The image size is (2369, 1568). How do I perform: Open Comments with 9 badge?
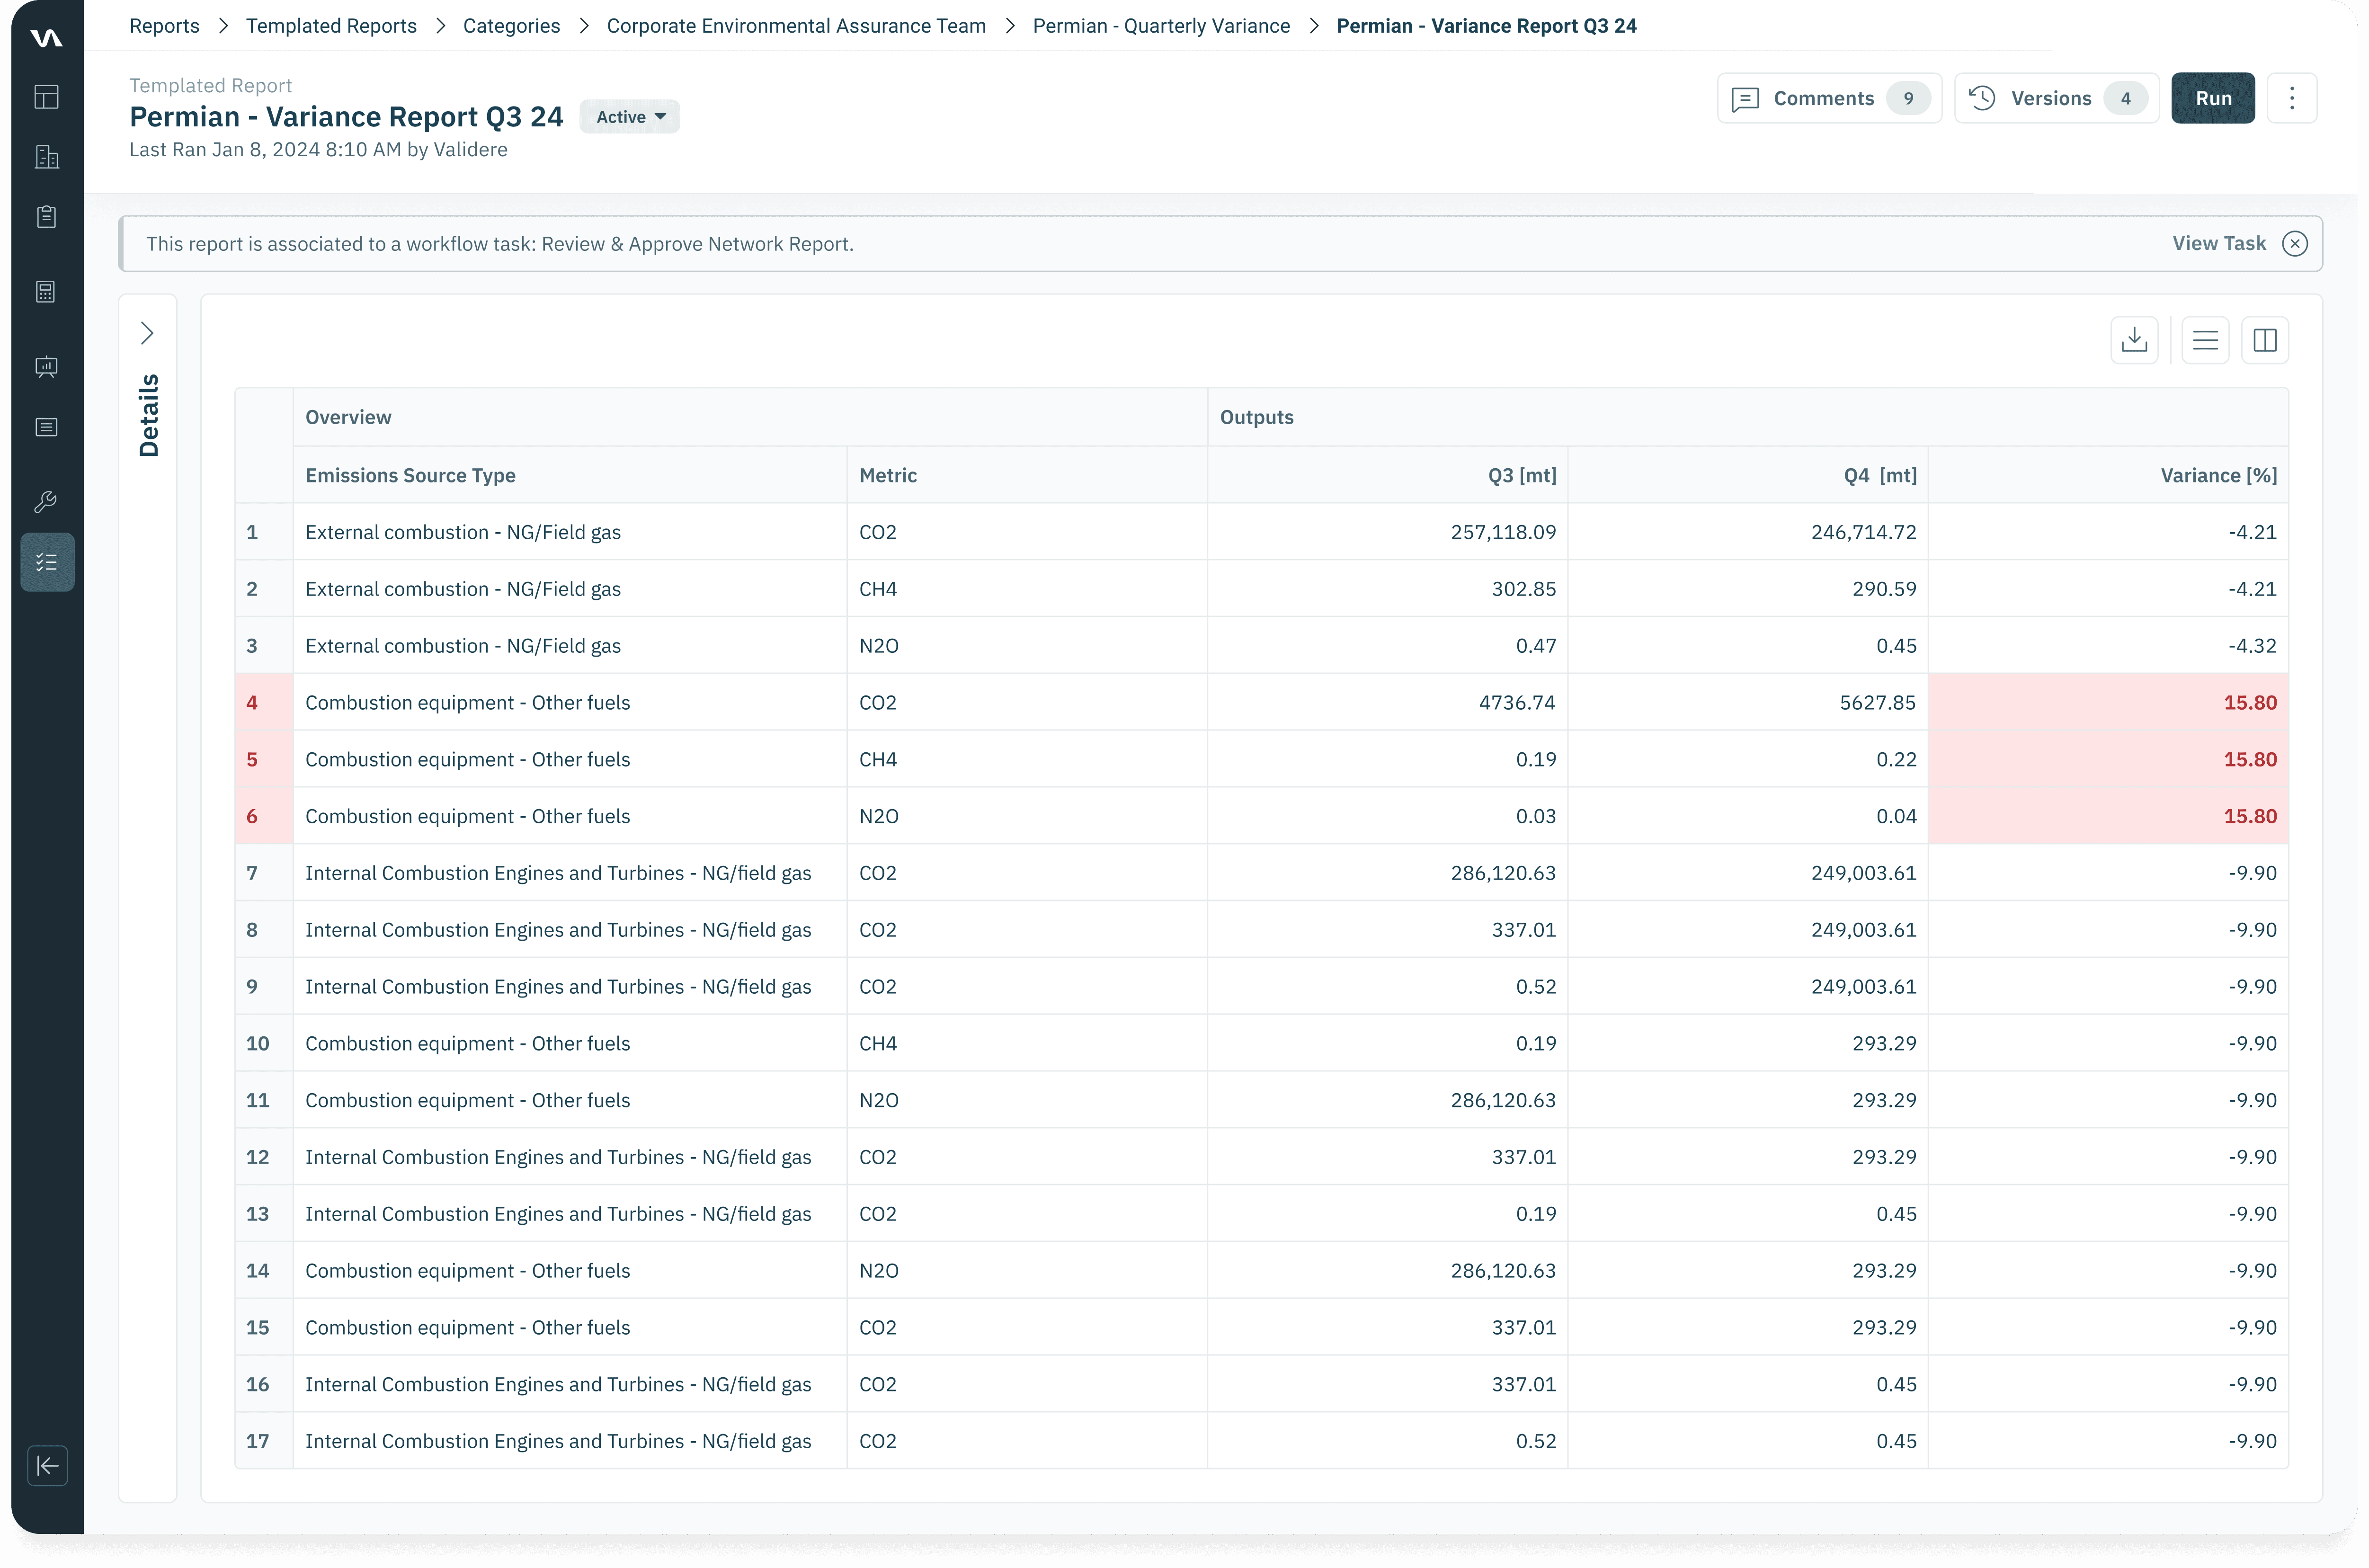tap(1829, 98)
